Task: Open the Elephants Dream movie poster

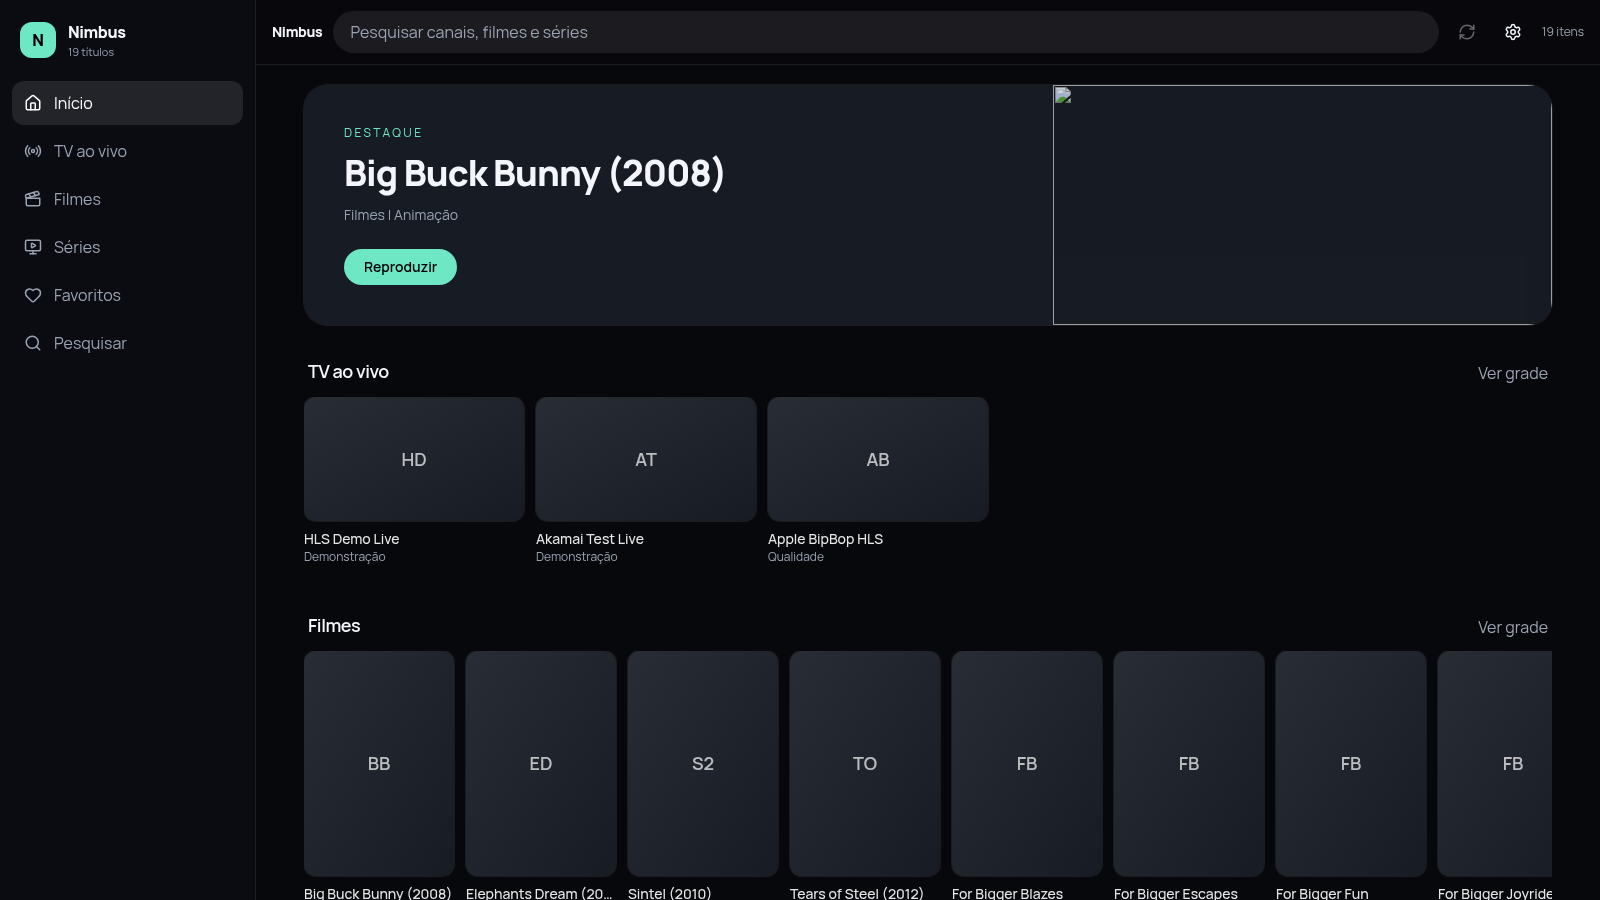Action: point(541,764)
